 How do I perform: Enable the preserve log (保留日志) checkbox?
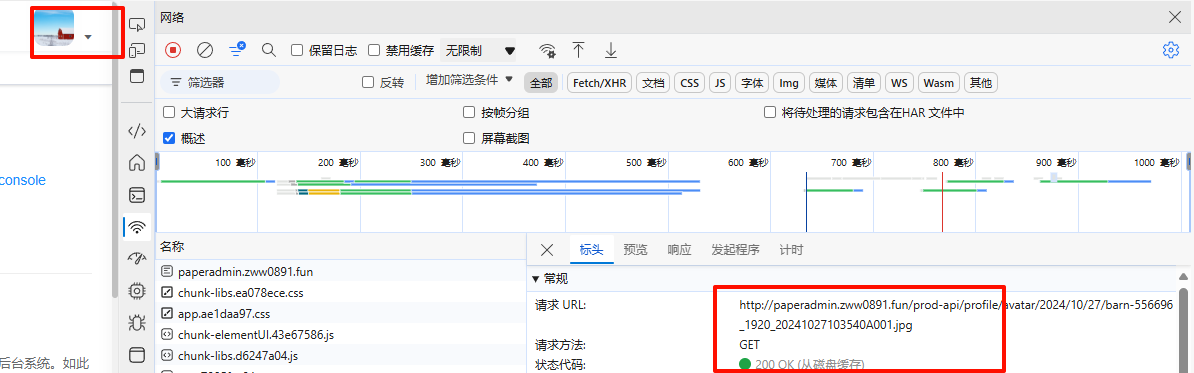pyautogui.click(x=297, y=50)
